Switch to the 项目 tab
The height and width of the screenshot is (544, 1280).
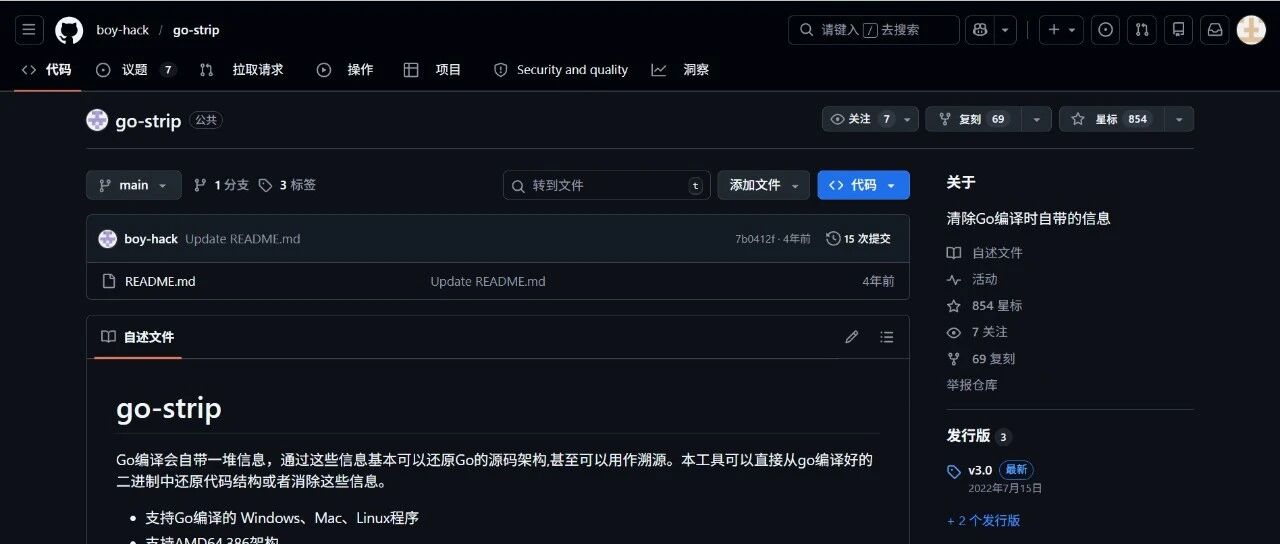433,70
